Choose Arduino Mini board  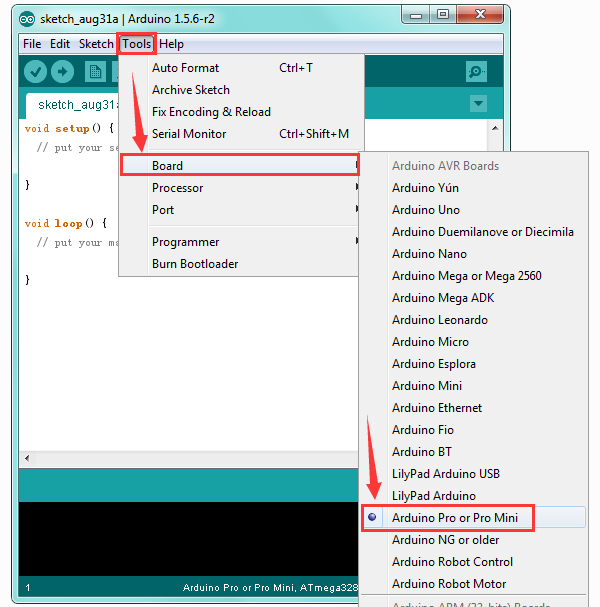tap(473, 386)
